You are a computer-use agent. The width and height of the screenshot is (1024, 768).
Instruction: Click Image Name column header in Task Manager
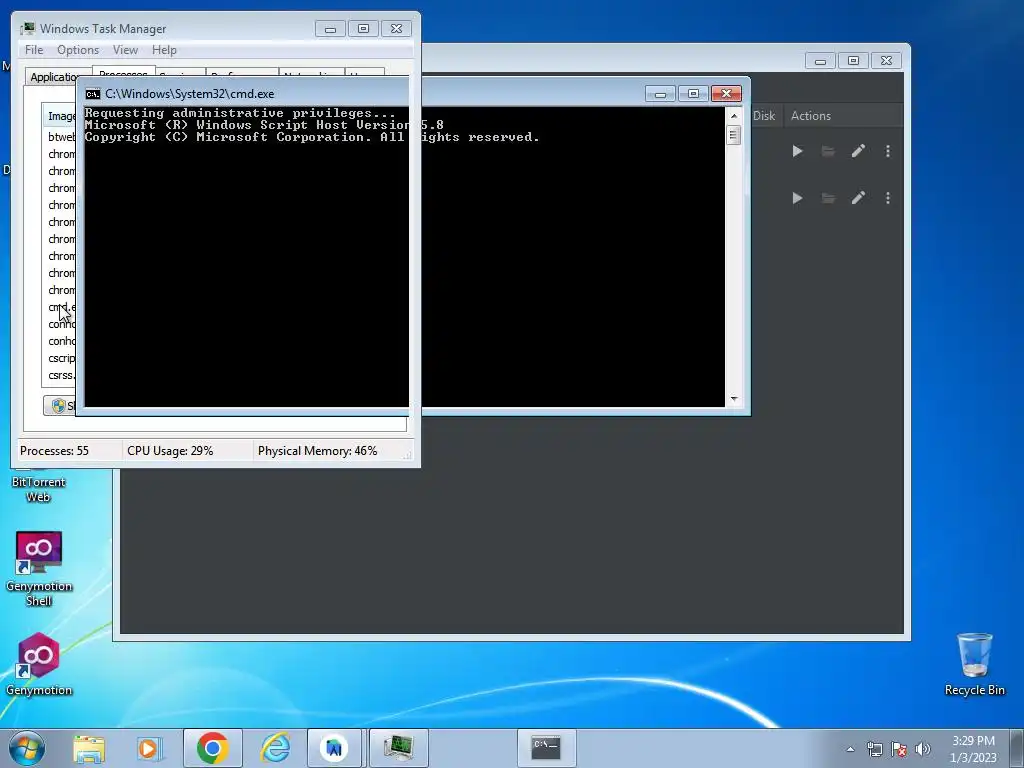click(60, 116)
